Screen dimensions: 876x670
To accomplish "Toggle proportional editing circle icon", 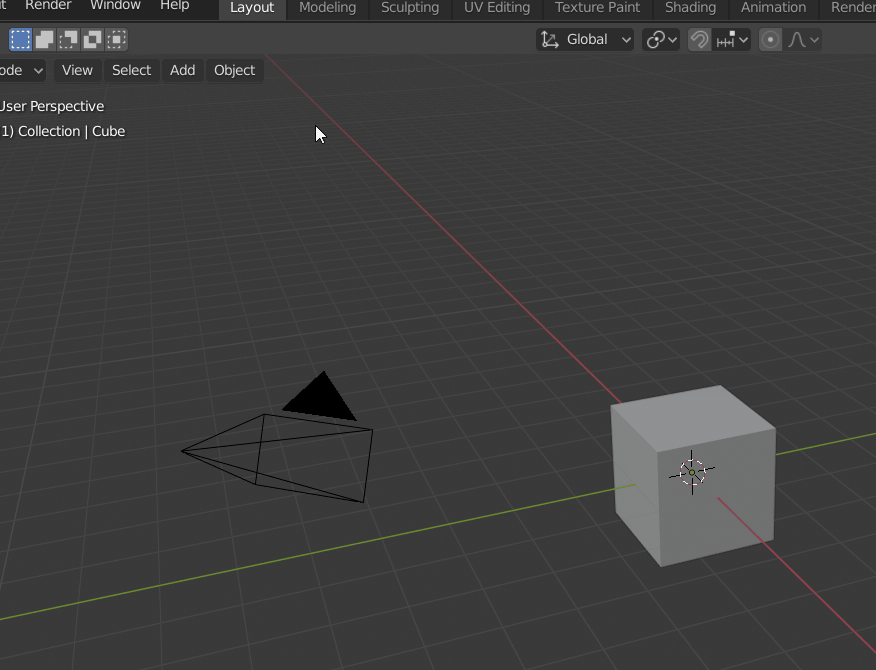I will coord(770,40).
